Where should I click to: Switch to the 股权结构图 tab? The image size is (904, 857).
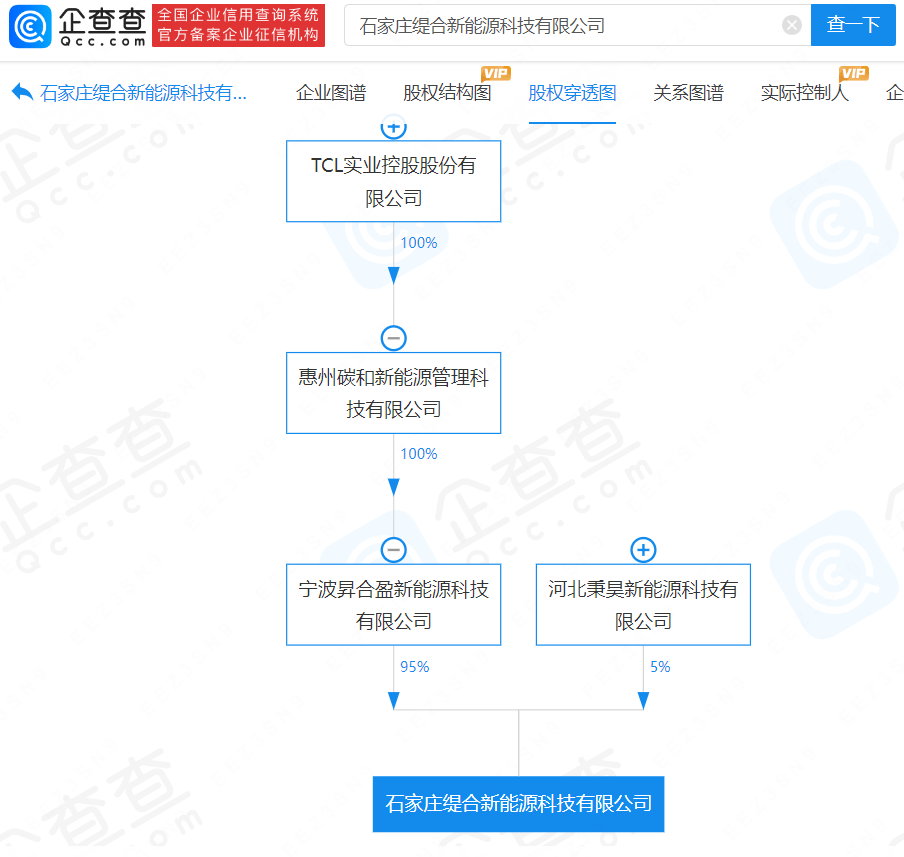447,93
